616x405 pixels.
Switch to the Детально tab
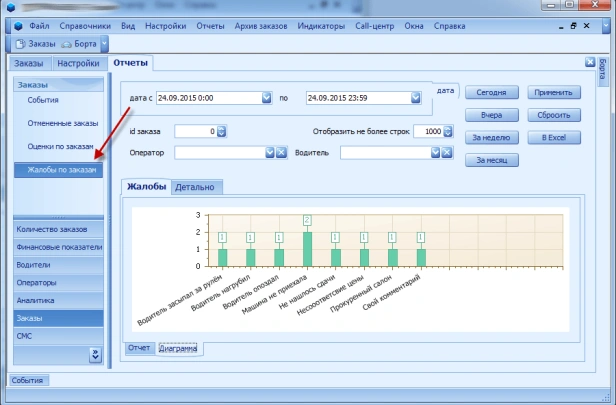pyautogui.click(x=196, y=187)
